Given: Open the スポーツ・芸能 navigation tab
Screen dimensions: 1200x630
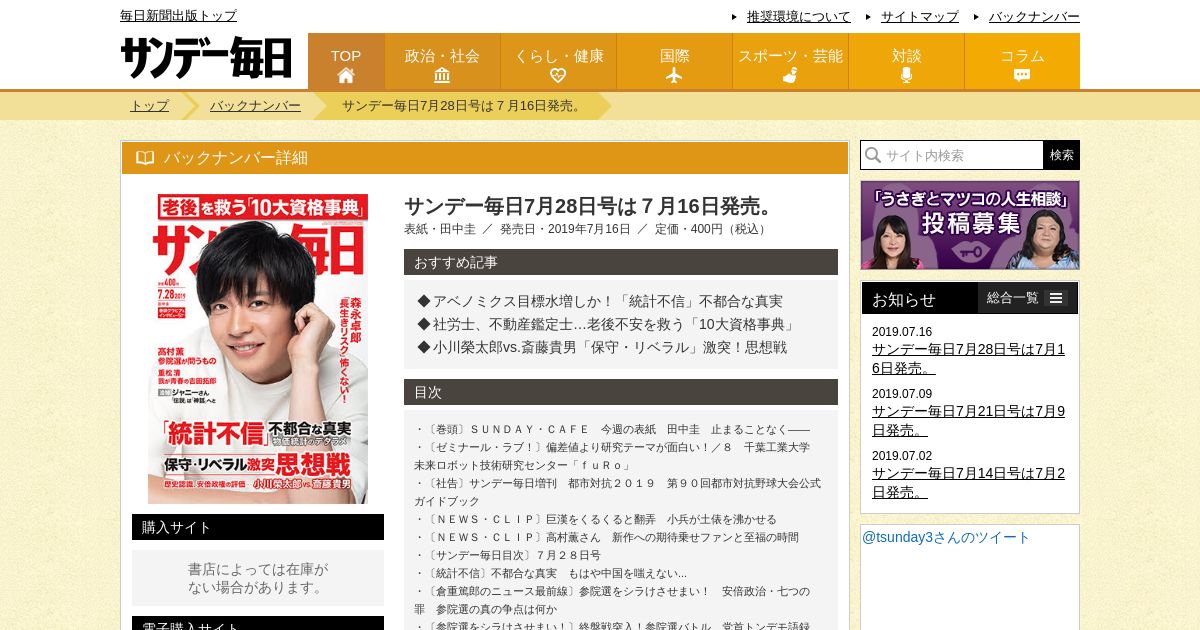Looking at the screenshot, I should pyautogui.click(x=790, y=61).
